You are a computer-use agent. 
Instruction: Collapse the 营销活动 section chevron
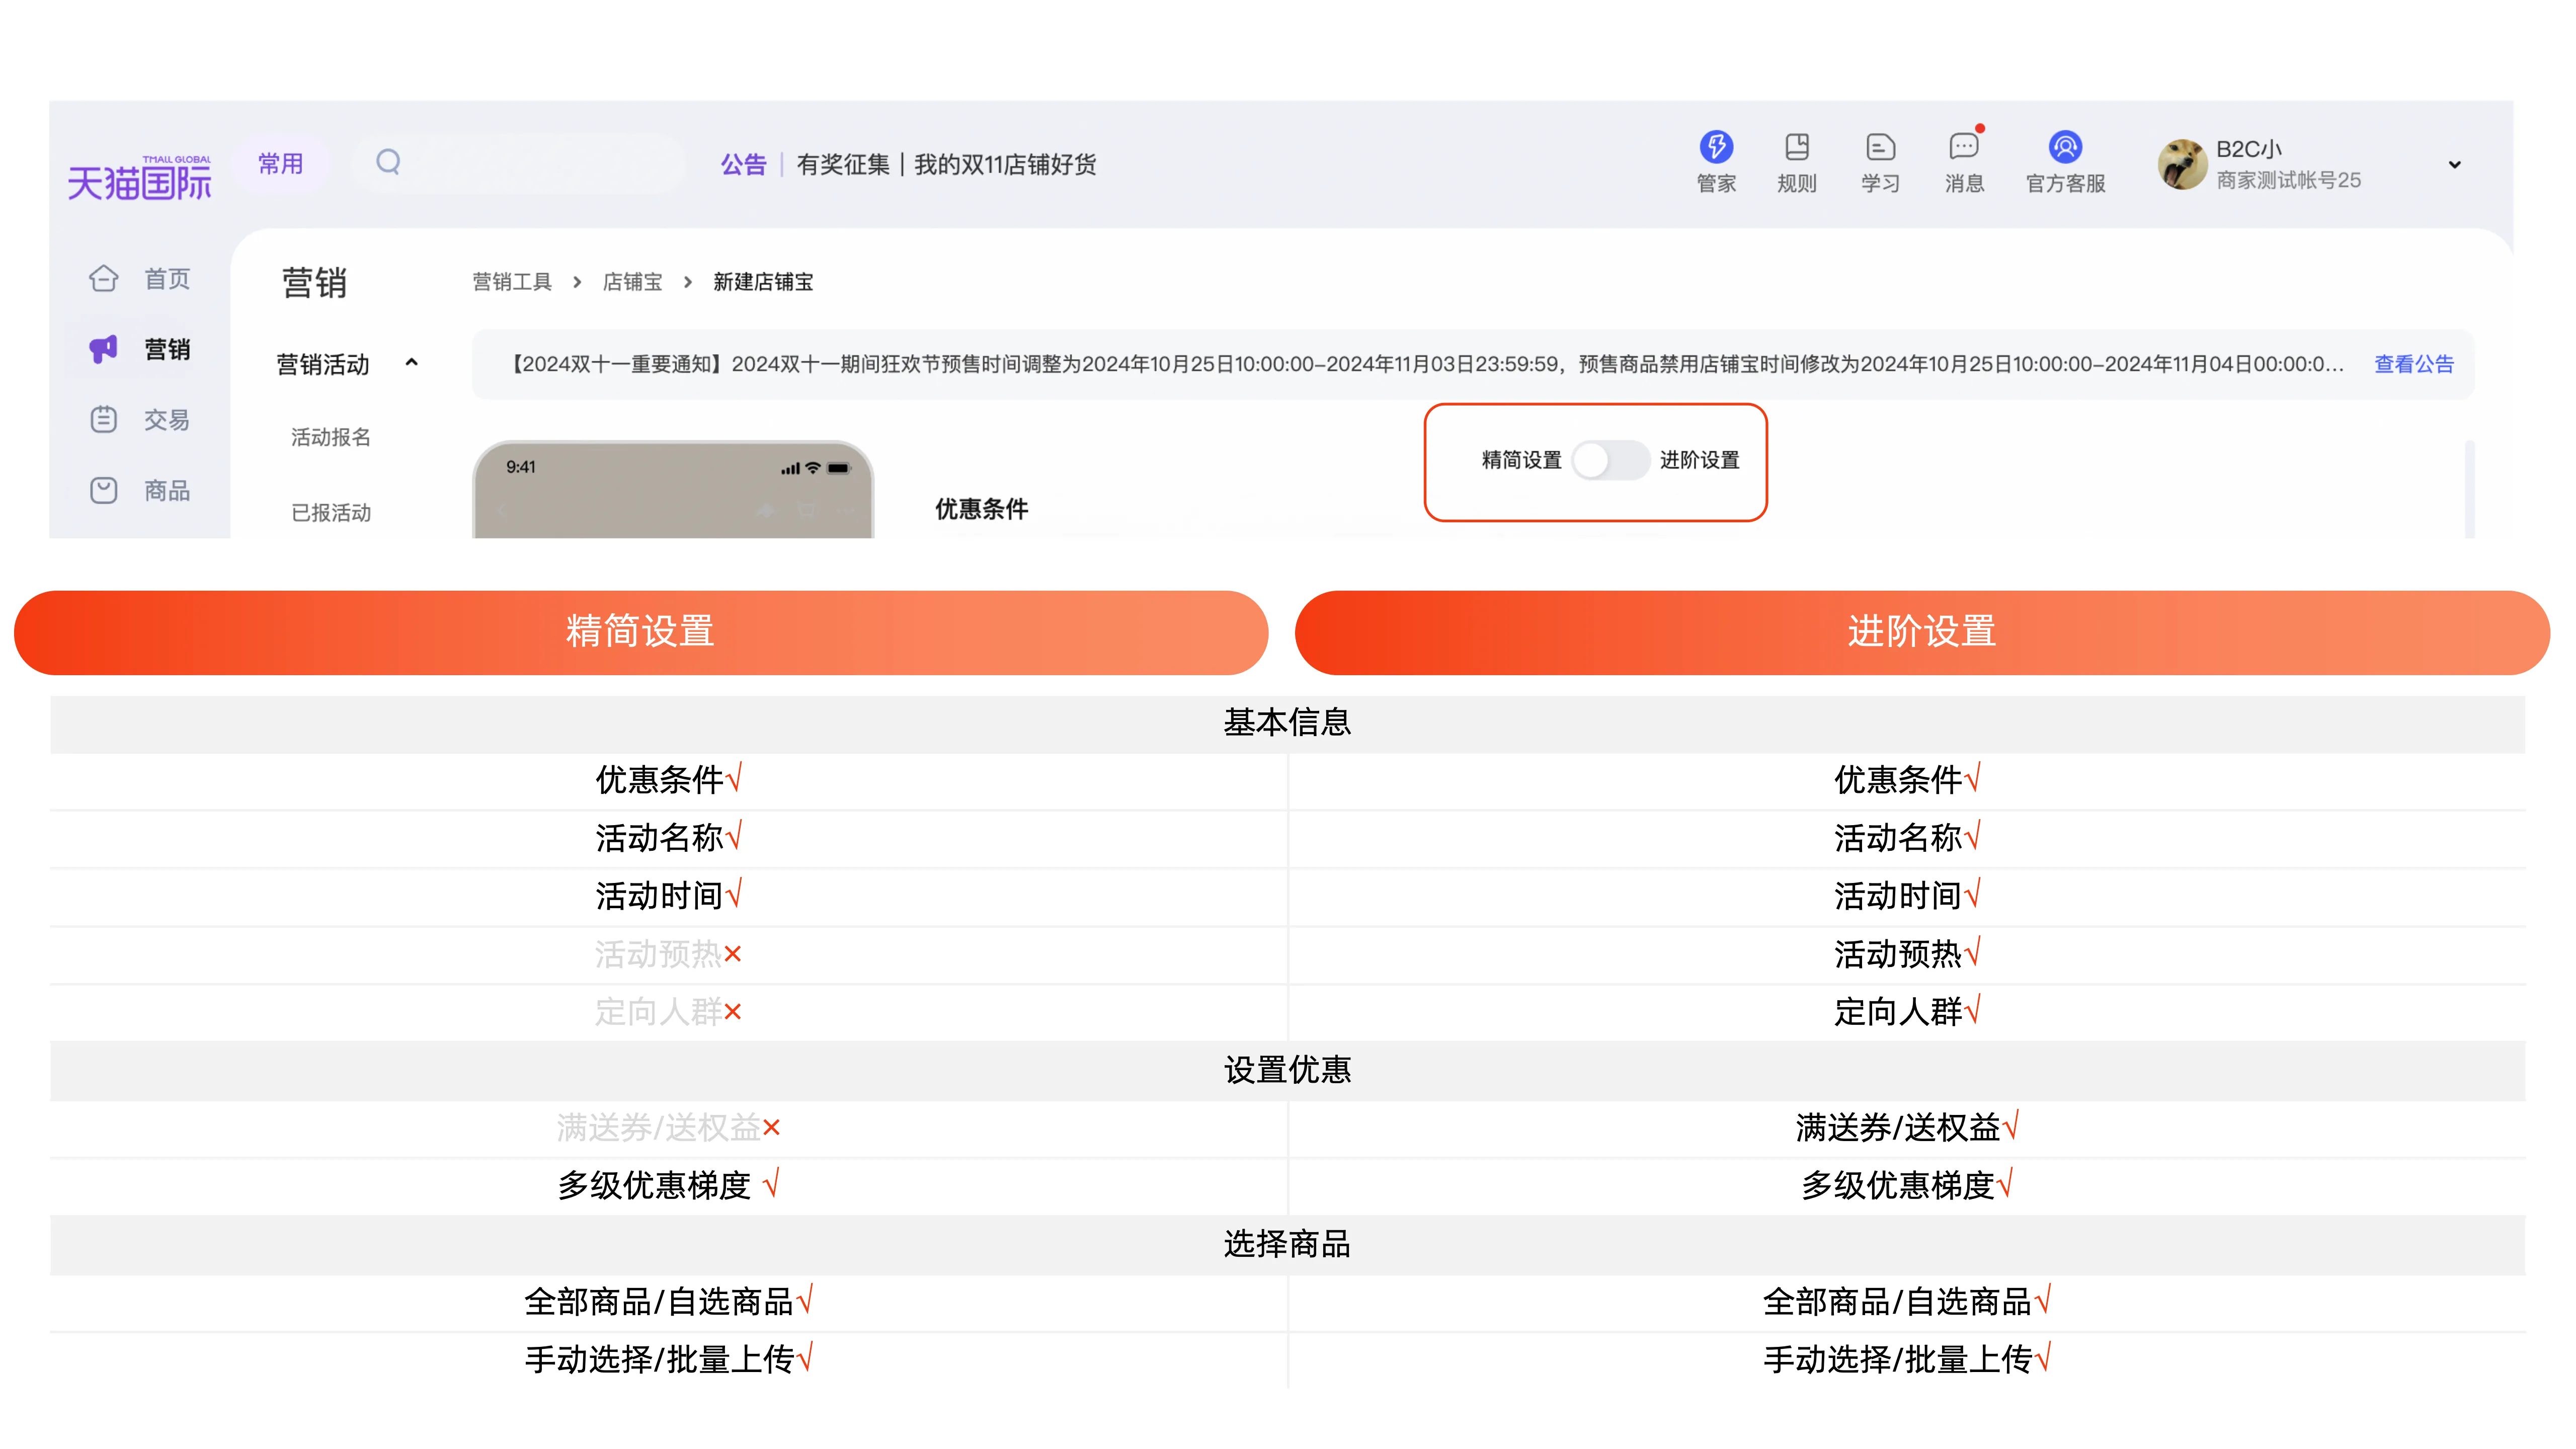tap(411, 363)
